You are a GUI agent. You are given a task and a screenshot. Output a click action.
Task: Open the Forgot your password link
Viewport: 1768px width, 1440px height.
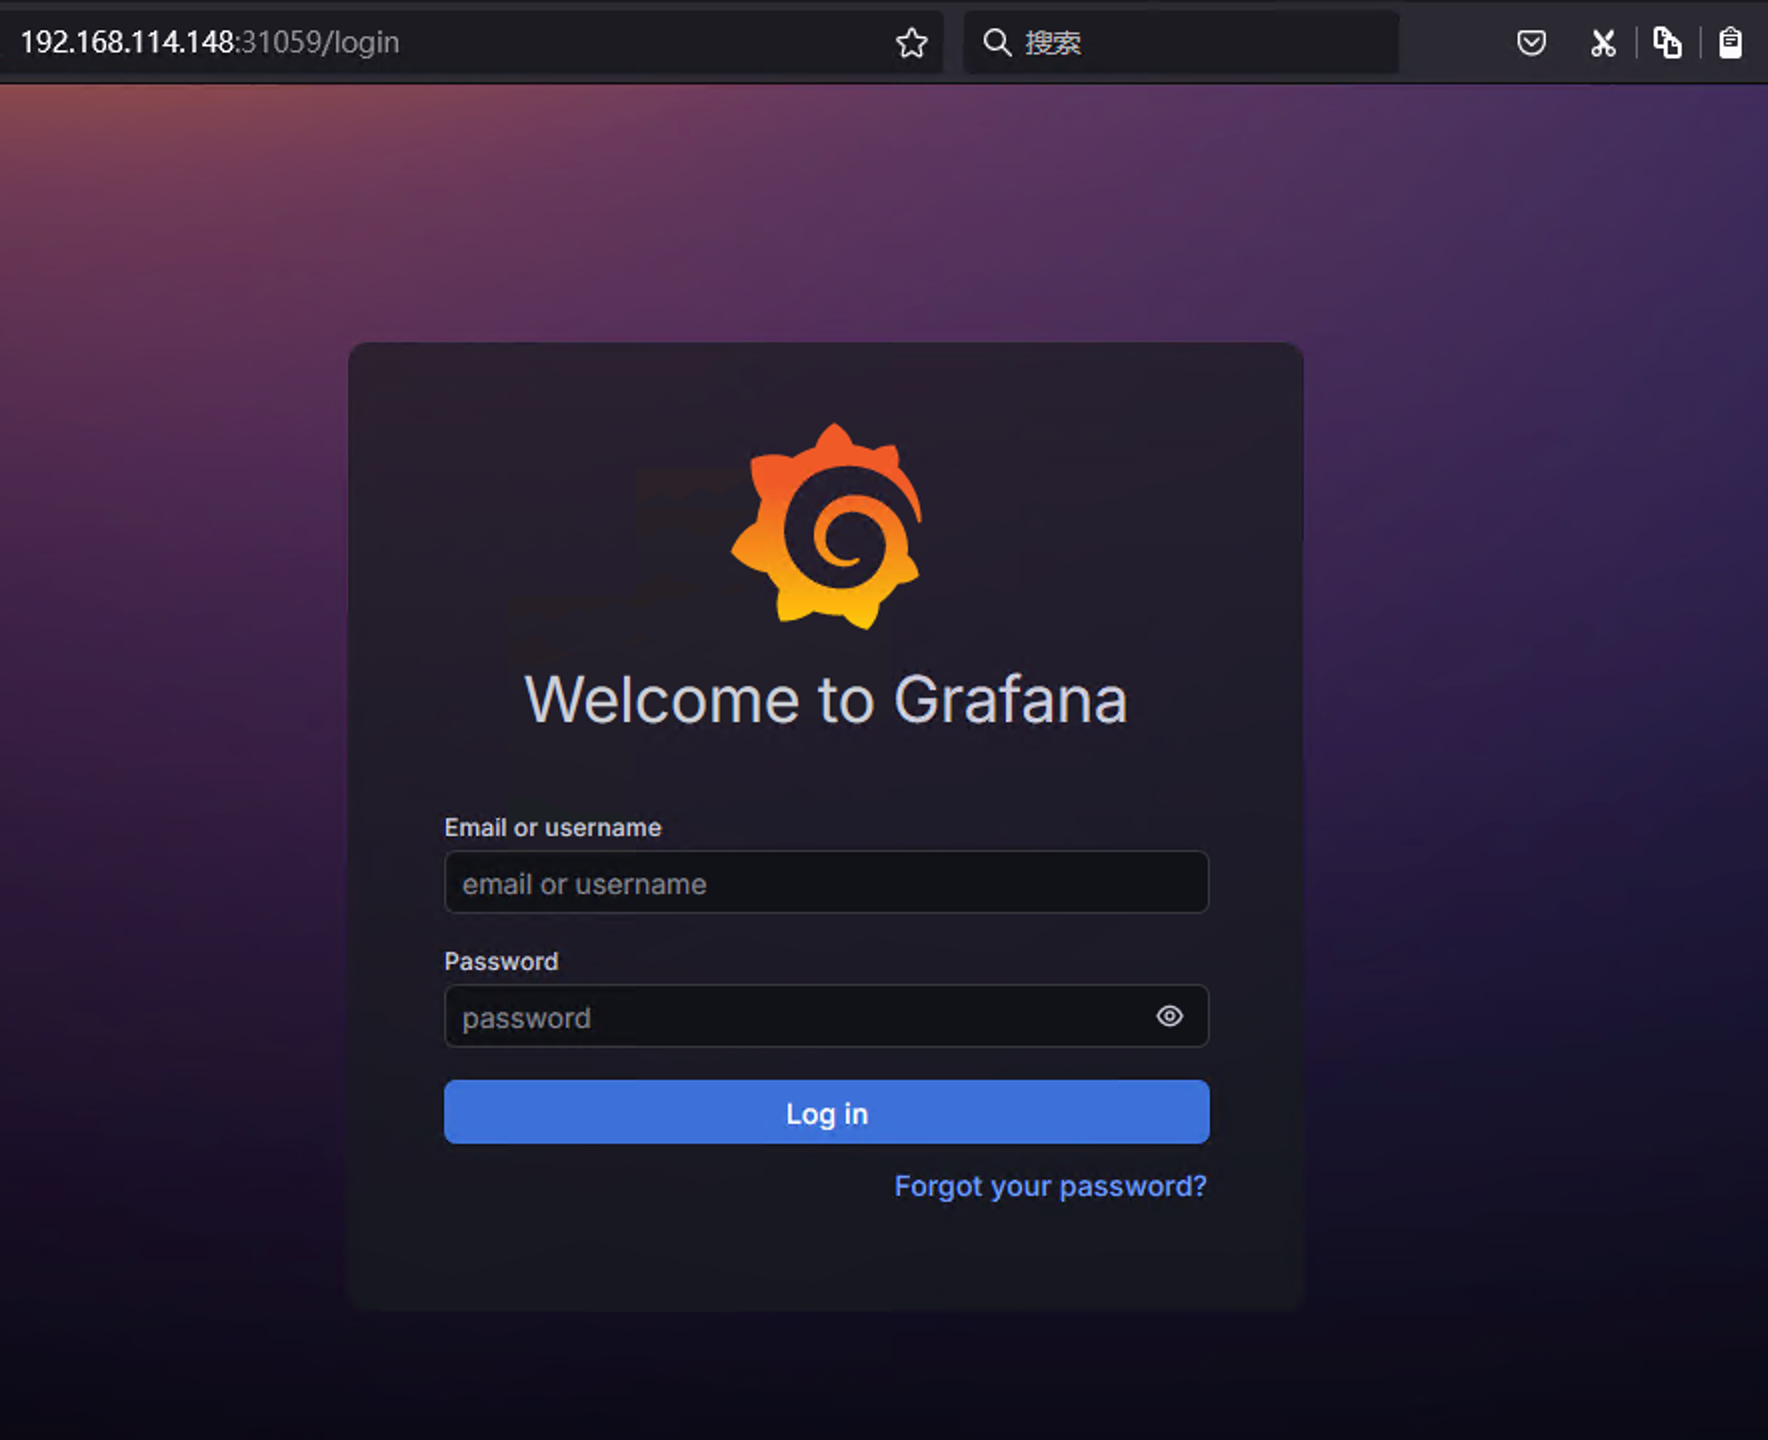[x=1050, y=1186]
